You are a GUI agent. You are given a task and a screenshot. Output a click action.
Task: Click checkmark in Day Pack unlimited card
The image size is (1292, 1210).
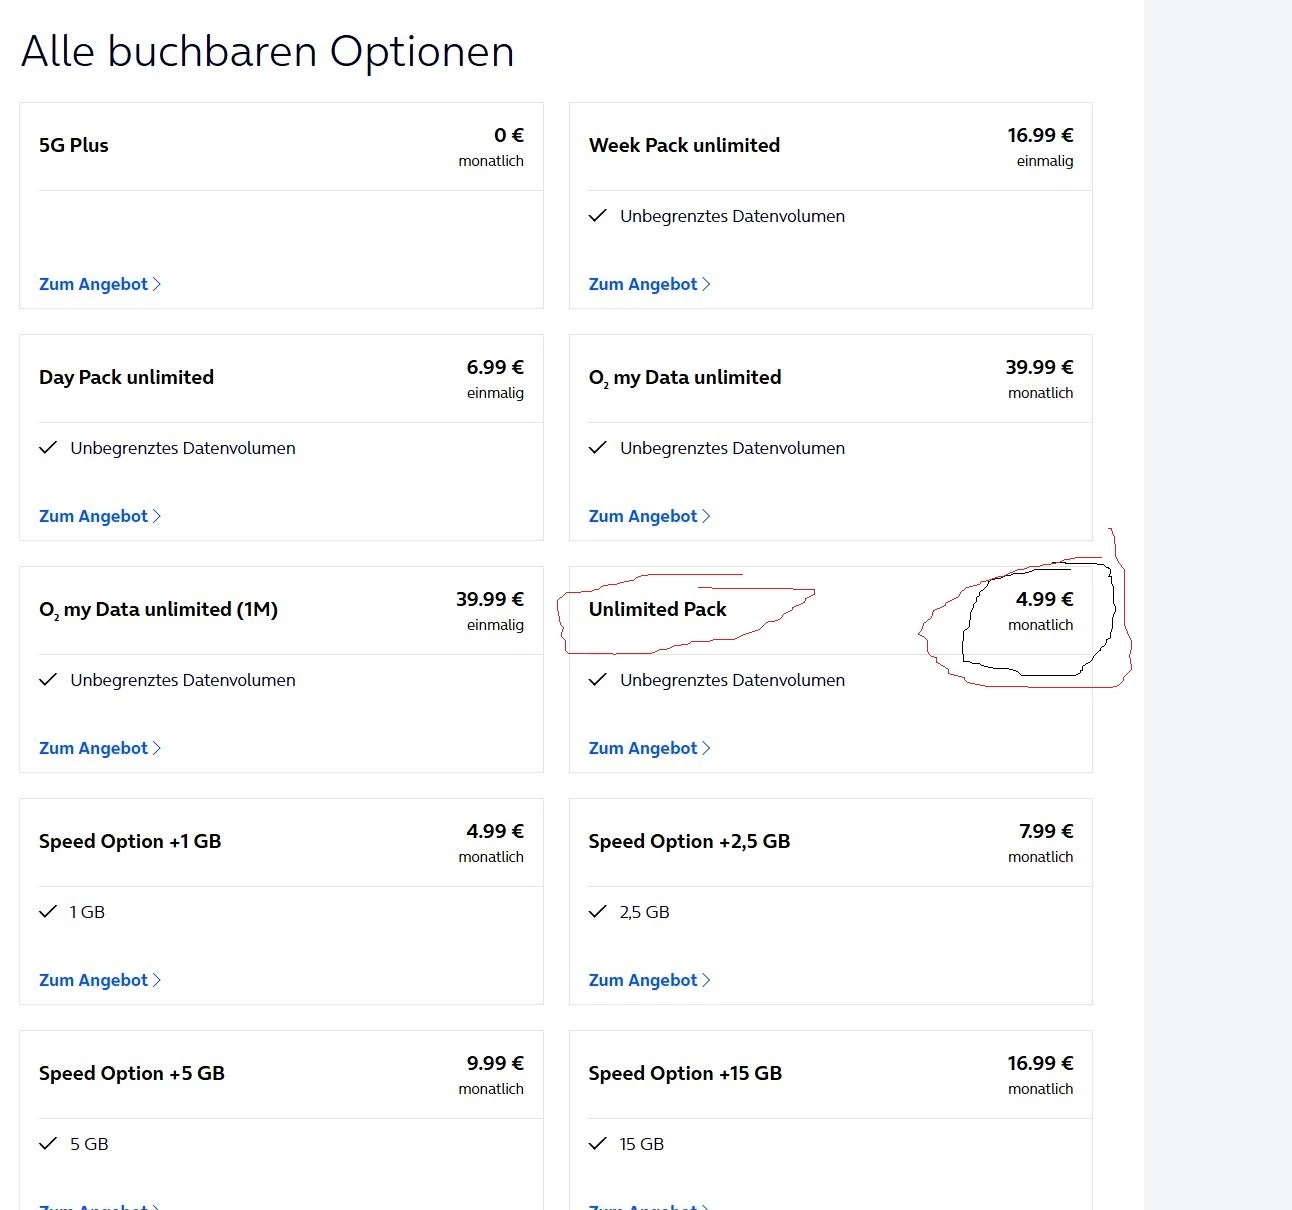point(48,448)
